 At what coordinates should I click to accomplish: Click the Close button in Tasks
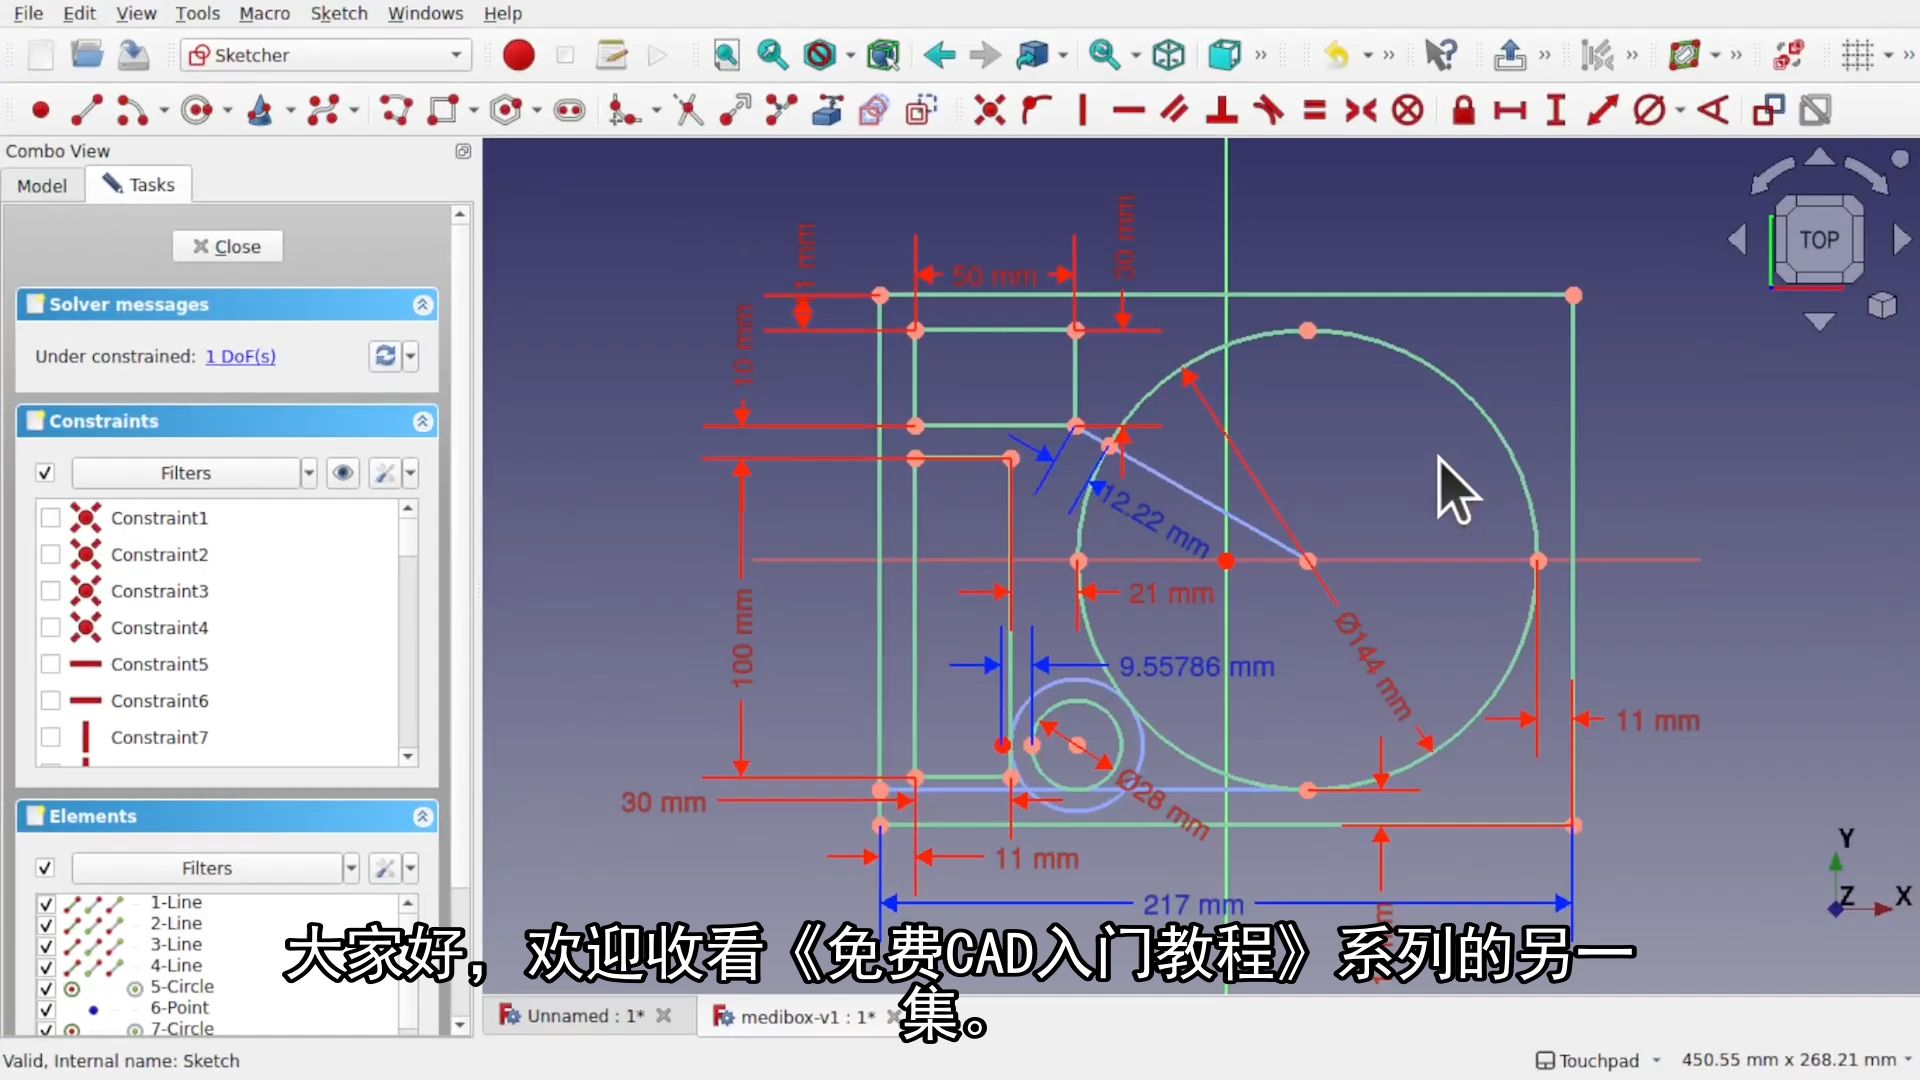(x=227, y=246)
